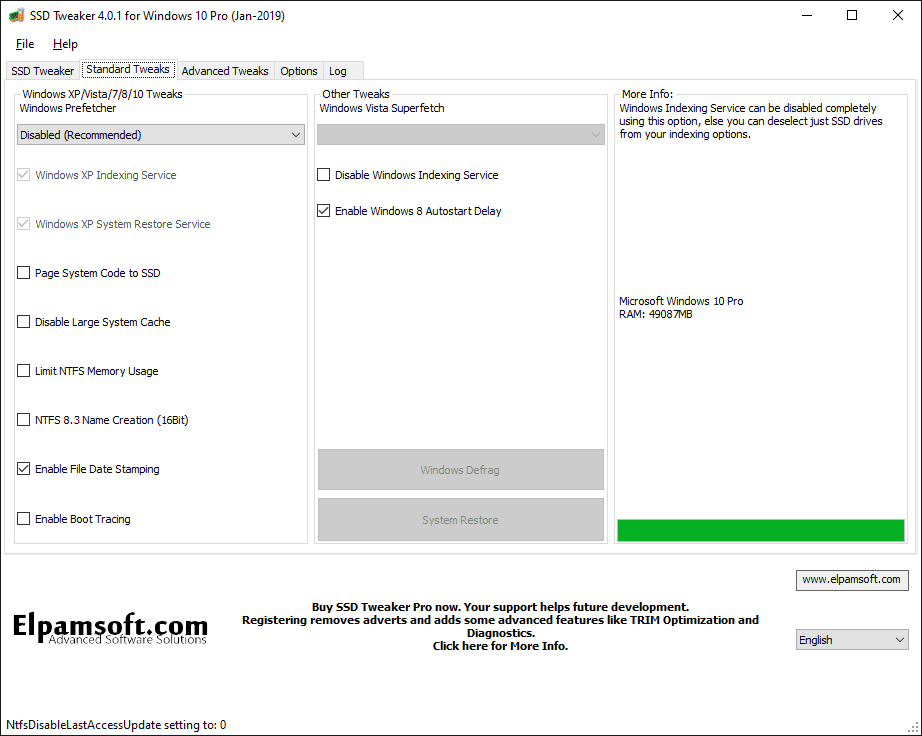Close the SSD Tweaker window
Image resolution: width=922 pixels, height=736 pixels.
[897, 15]
